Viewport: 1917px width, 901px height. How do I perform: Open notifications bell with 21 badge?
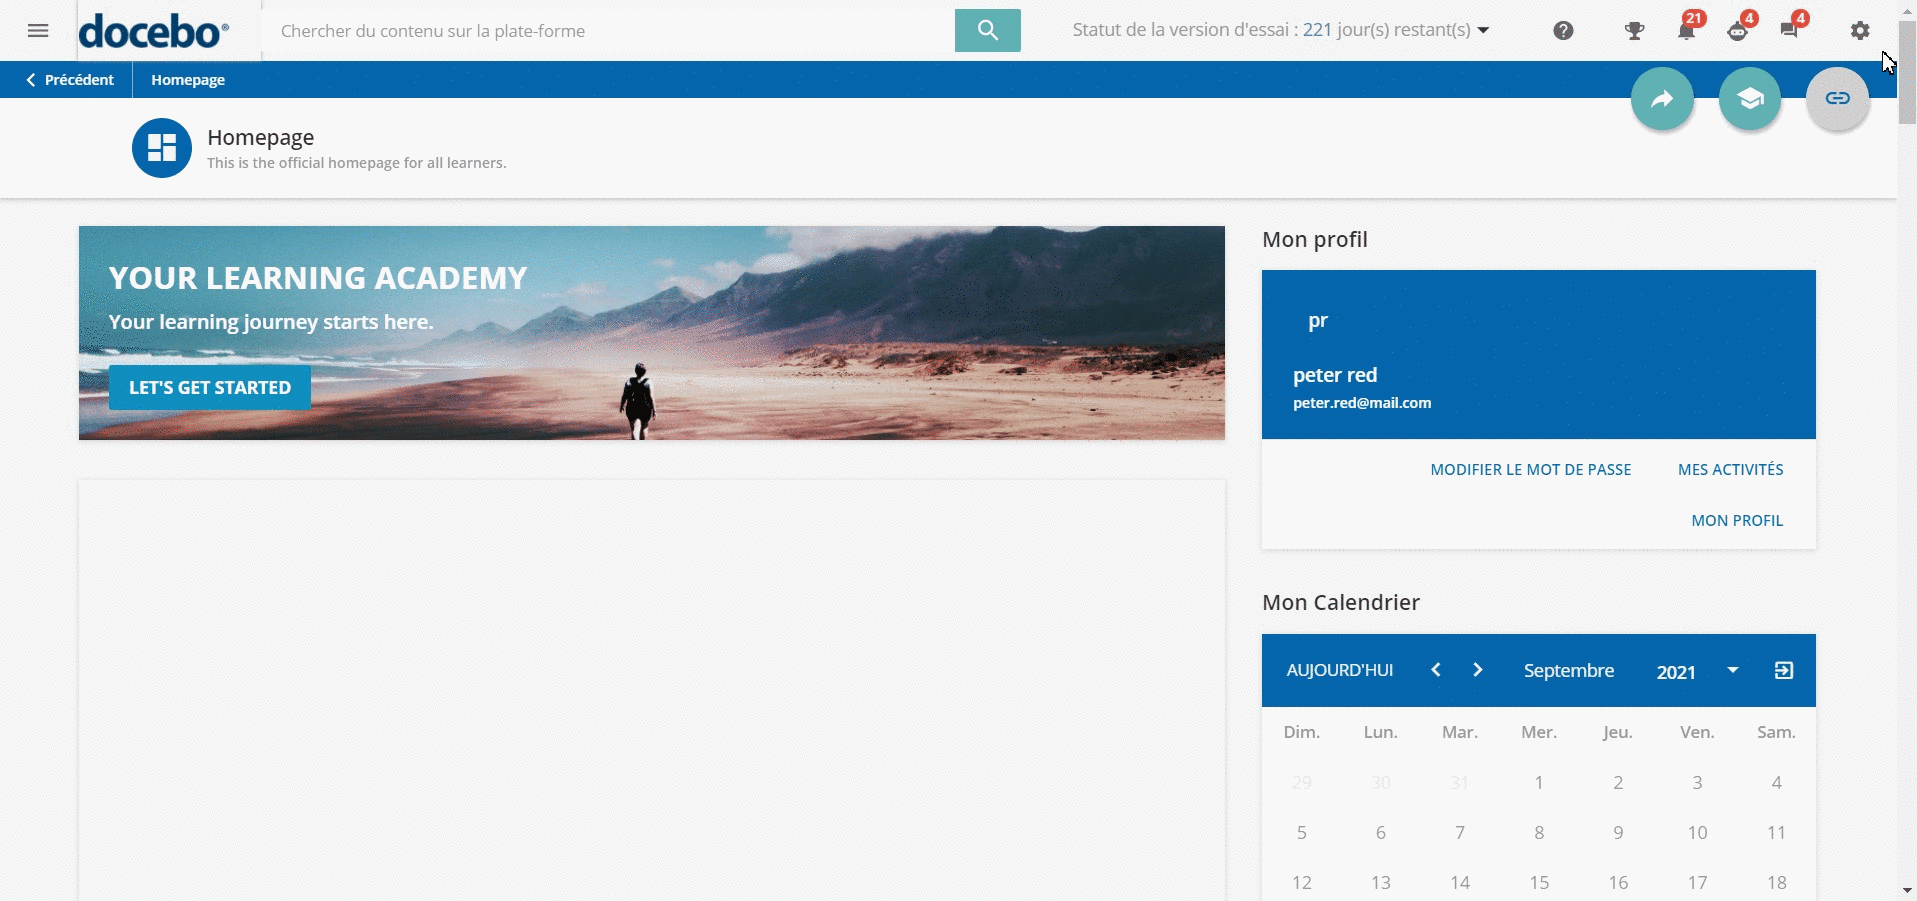coord(1687,30)
